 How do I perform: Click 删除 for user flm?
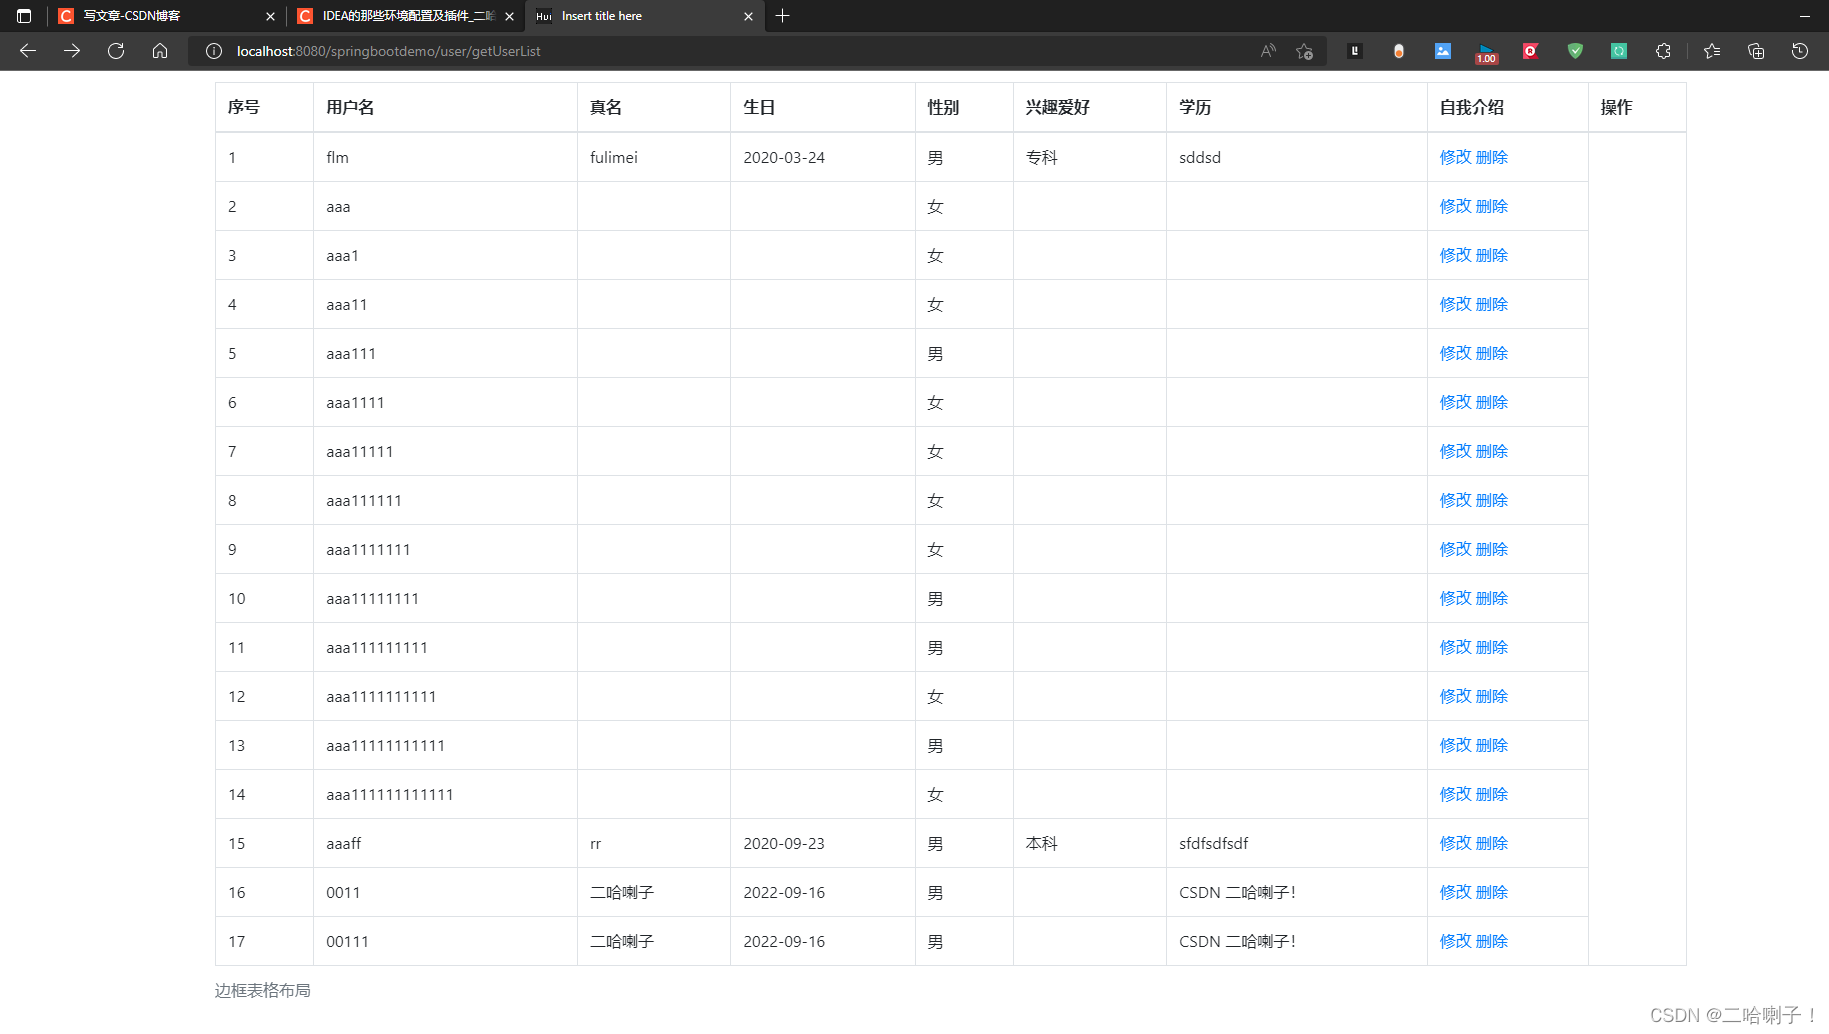(1492, 157)
